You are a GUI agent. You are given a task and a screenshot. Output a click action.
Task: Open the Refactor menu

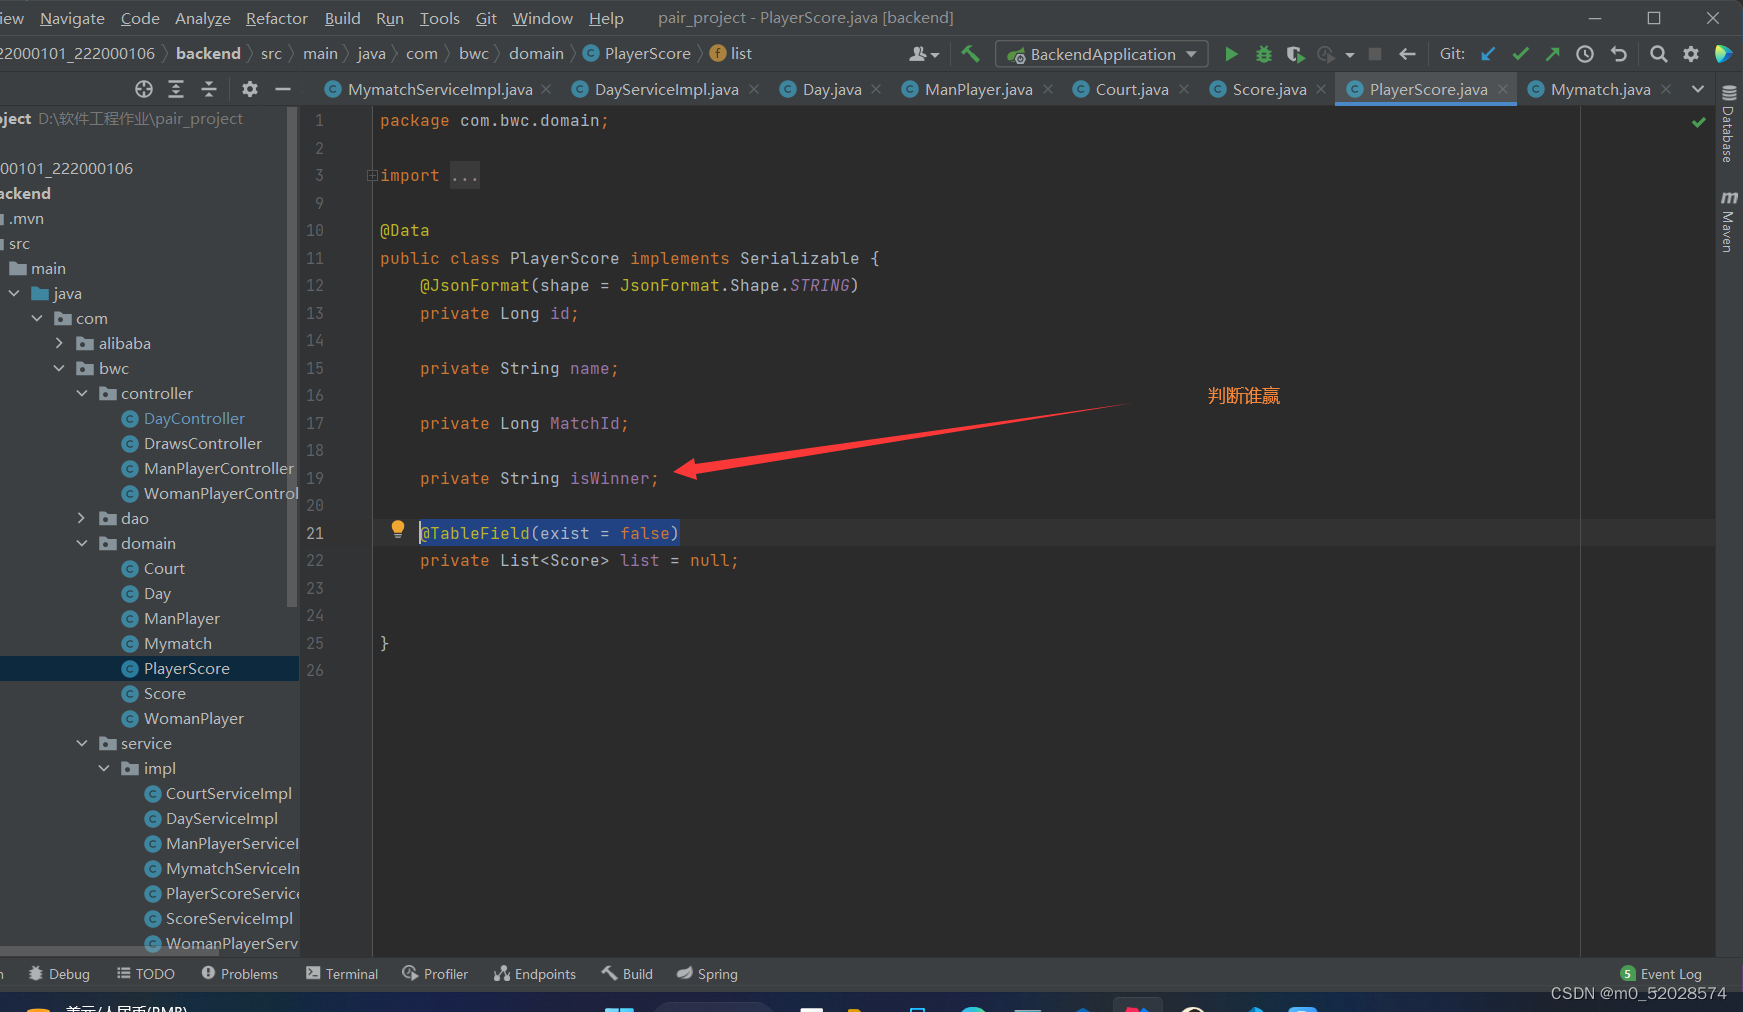[277, 18]
